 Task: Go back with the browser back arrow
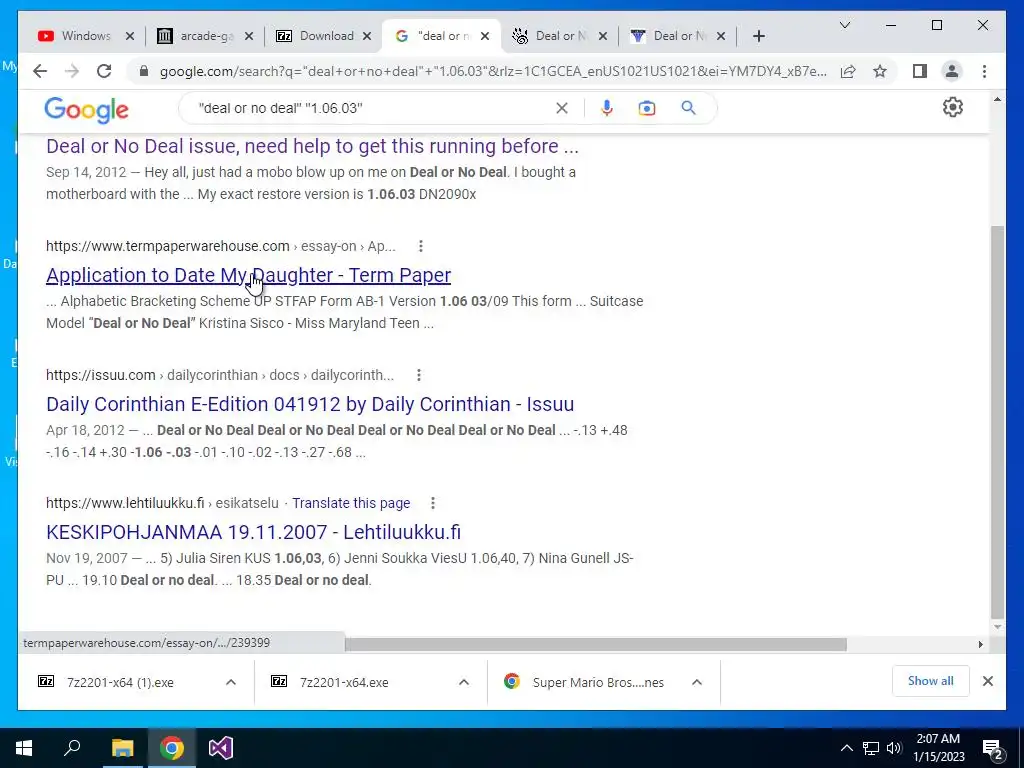(x=40, y=71)
